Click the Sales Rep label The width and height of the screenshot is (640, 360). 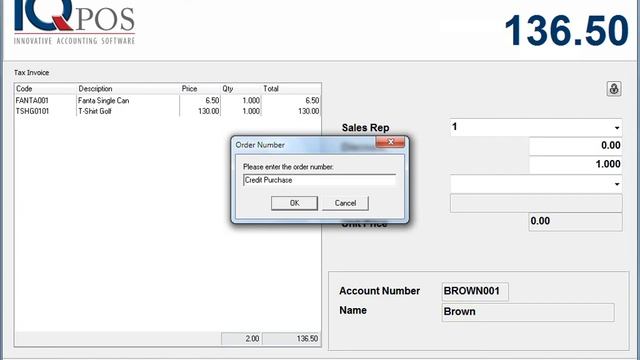tap(365, 128)
